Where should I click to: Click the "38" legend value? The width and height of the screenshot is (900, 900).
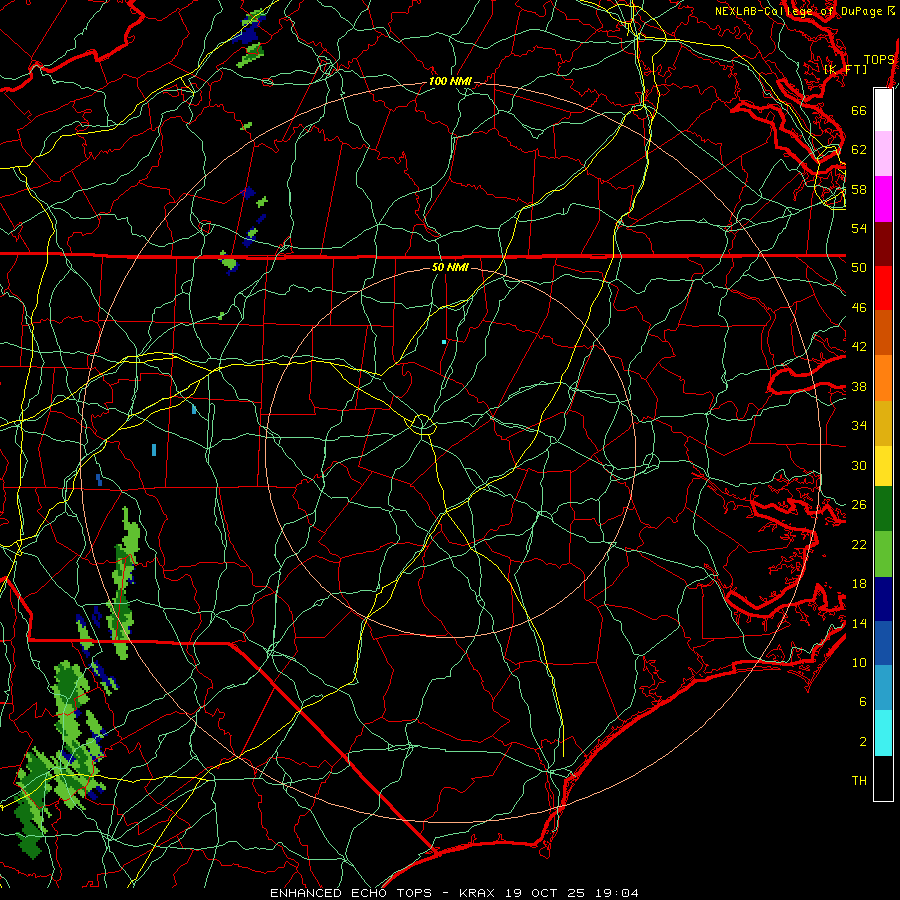pos(859,387)
